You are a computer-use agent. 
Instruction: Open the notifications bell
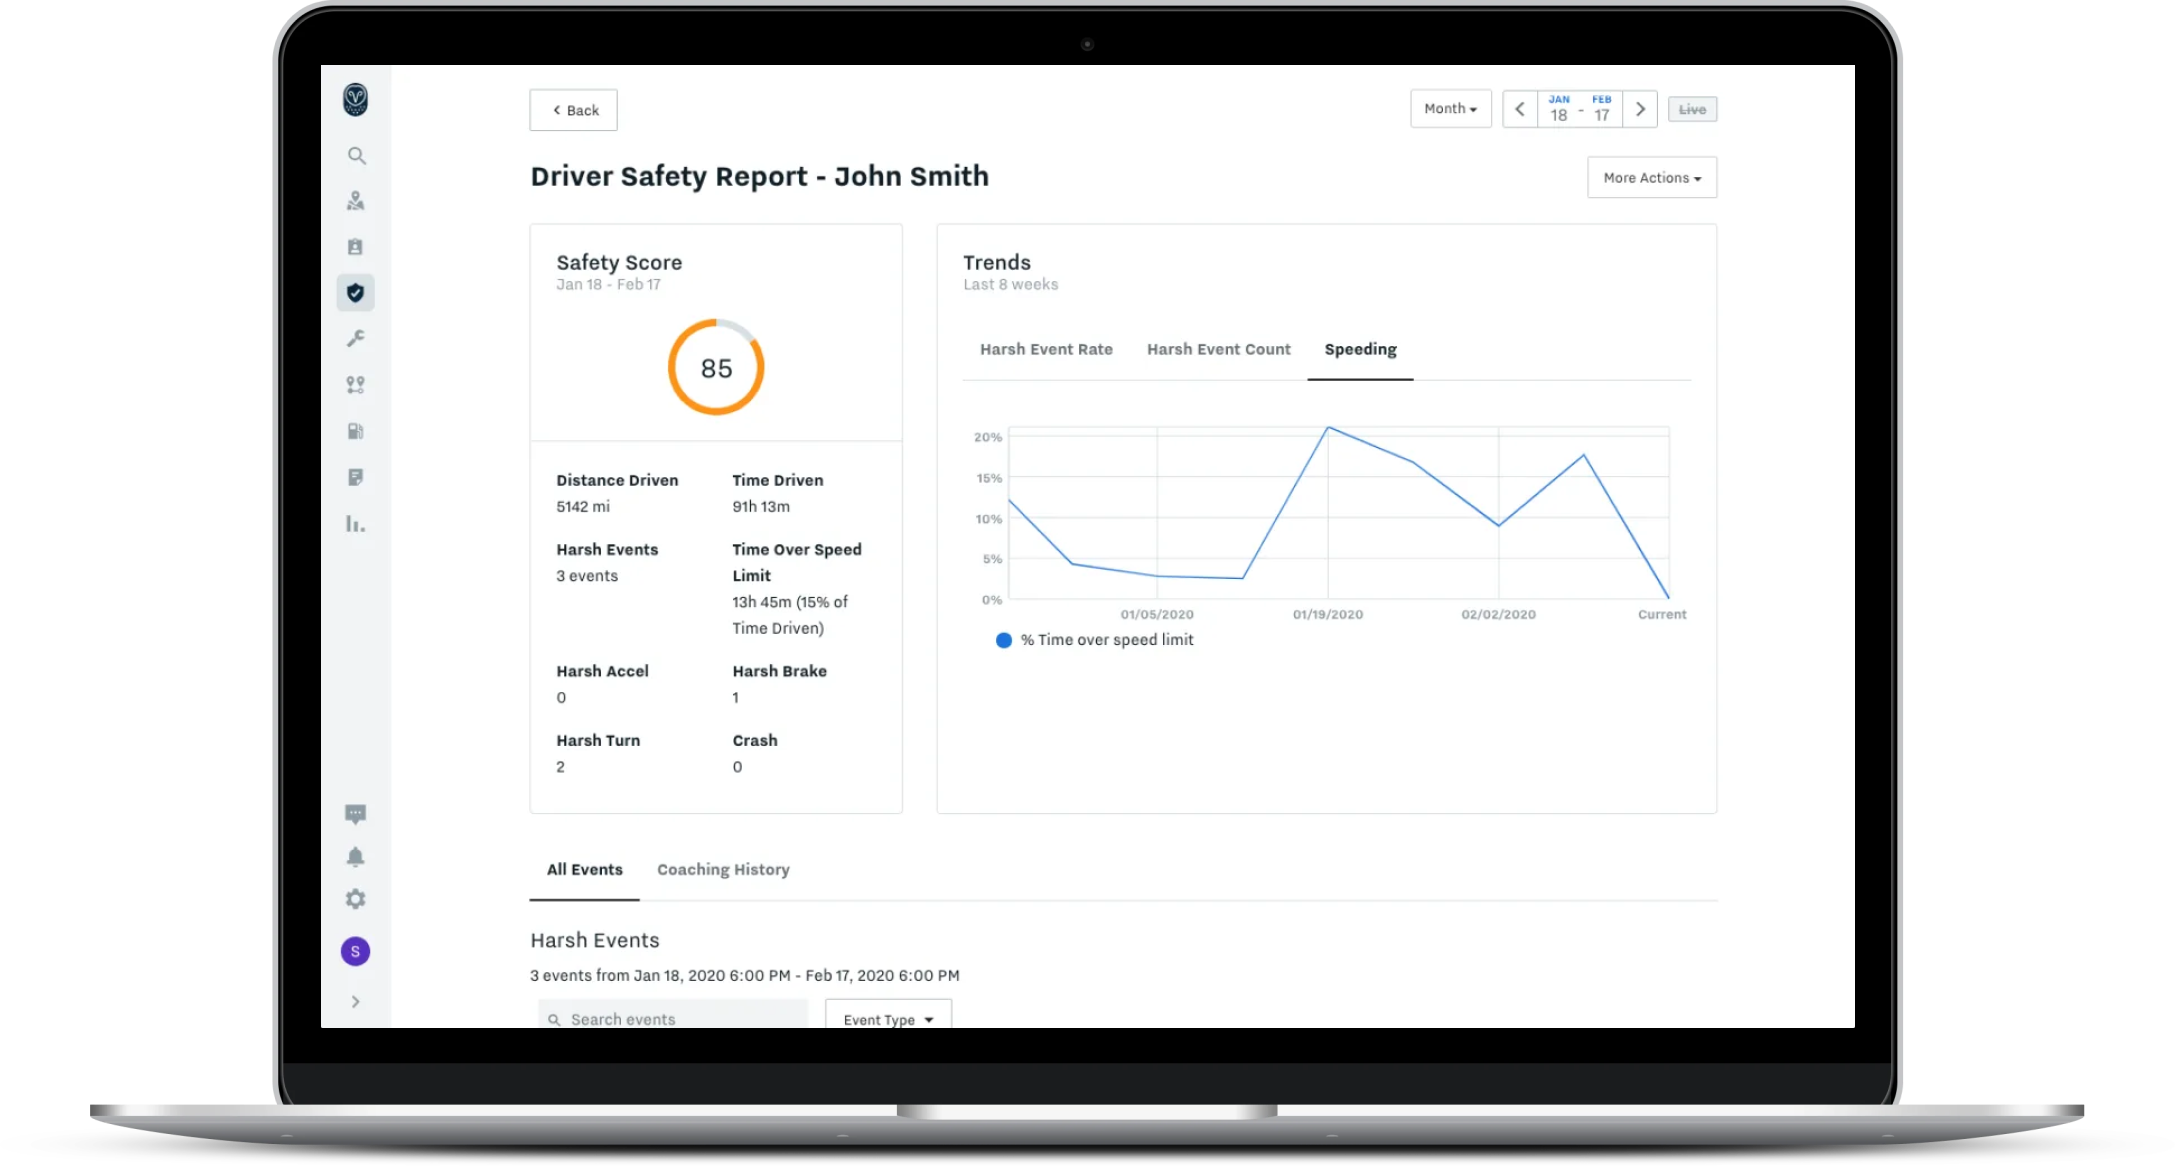[x=357, y=856]
